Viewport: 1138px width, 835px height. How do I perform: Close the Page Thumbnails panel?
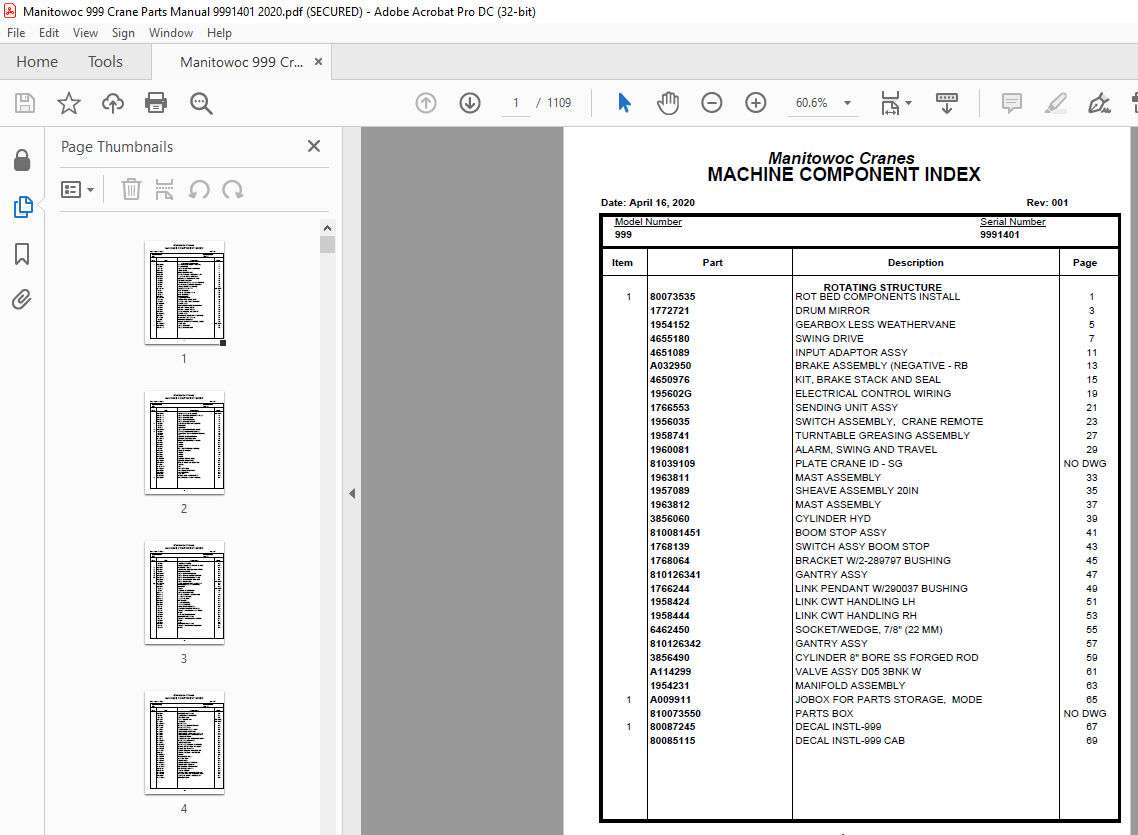(314, 147)
